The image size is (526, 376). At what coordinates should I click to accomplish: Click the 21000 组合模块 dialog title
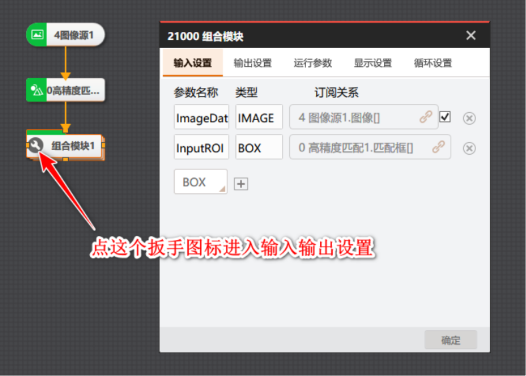pyautogui.click(x=205, y=36)
